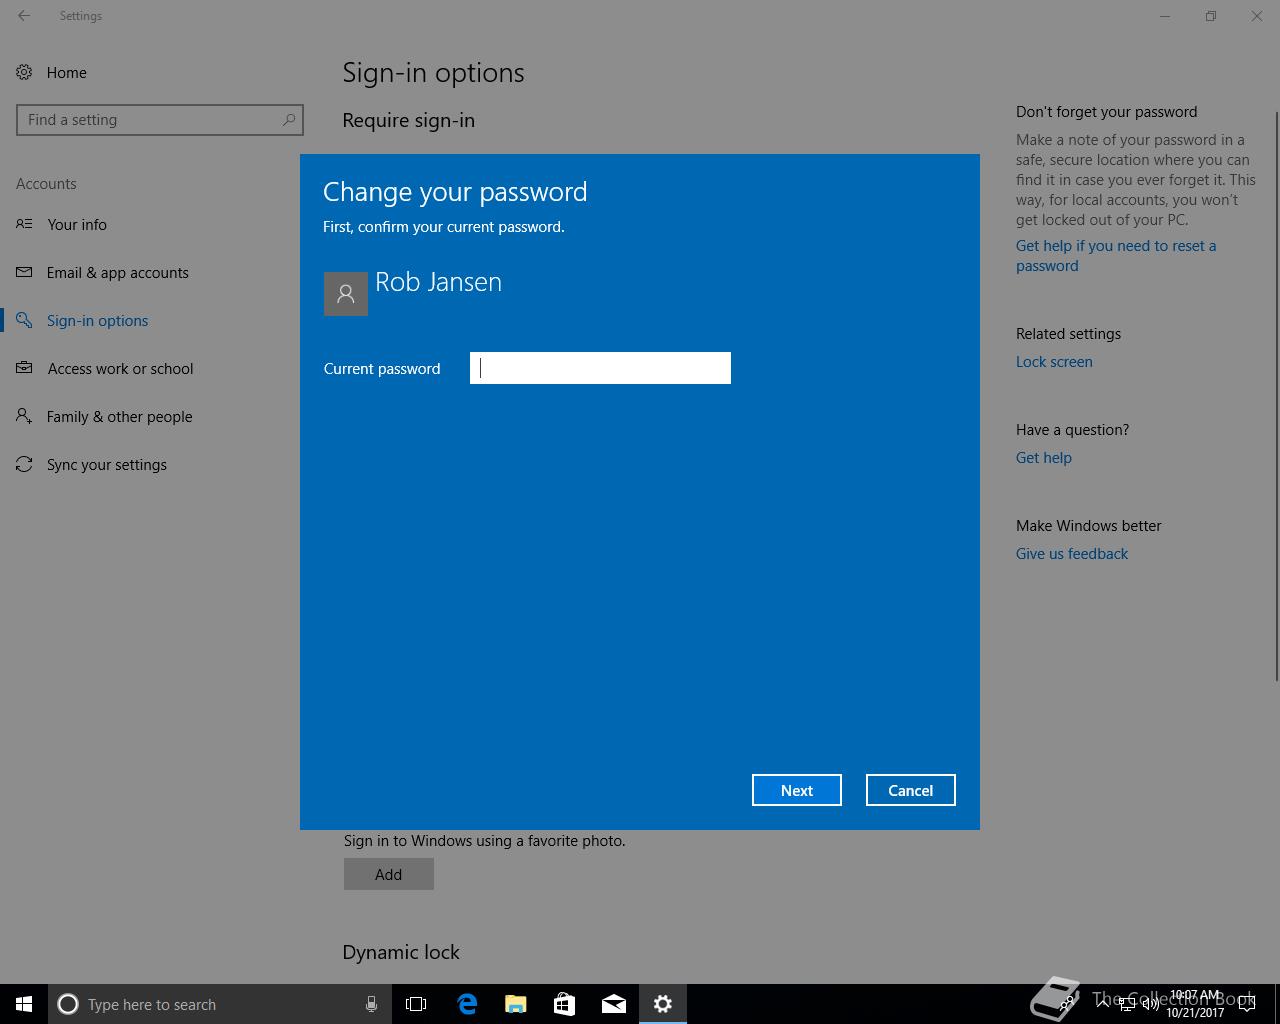Click the Next button
The height and width of the screenshot is (1024, 1280).
pyautogui.click(x=797, y=790)
